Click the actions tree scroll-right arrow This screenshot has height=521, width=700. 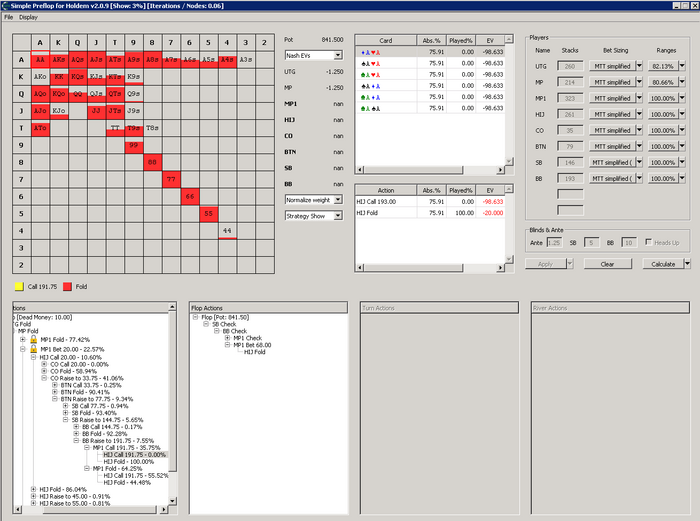pos(164,509)
